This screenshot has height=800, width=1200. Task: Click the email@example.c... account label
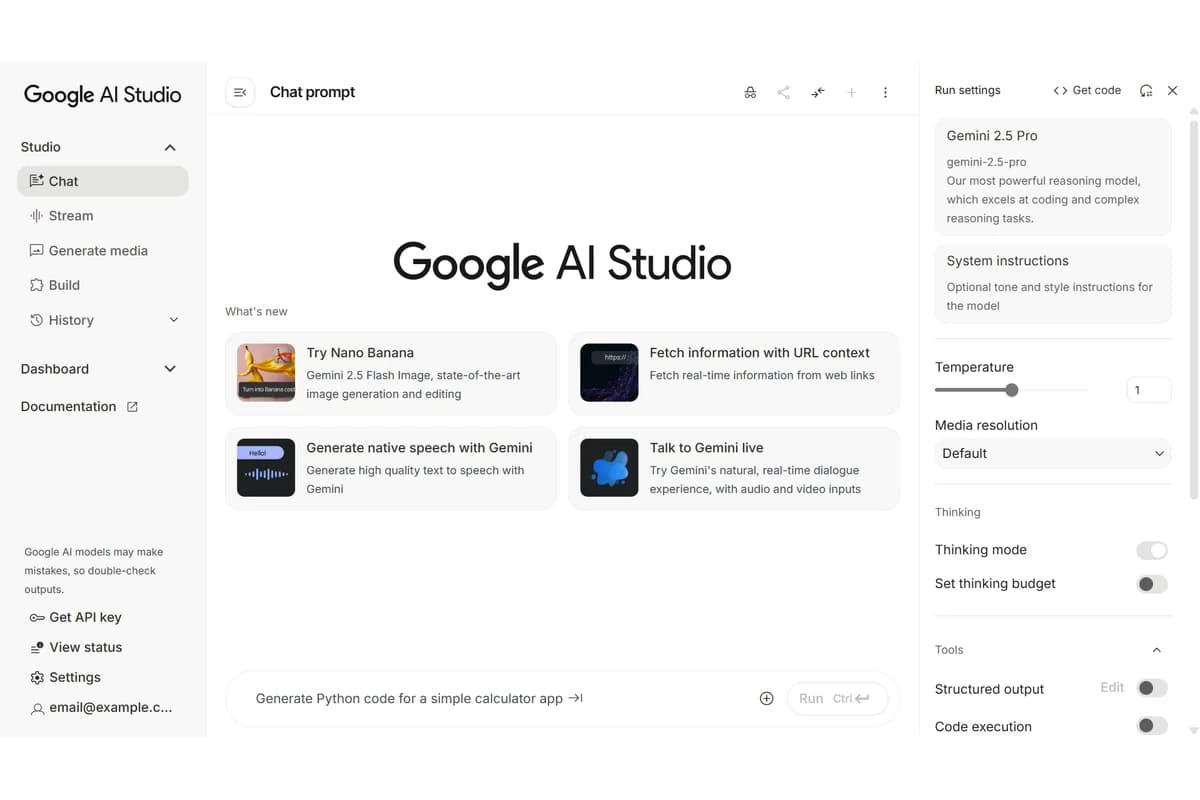pos(110,708)
